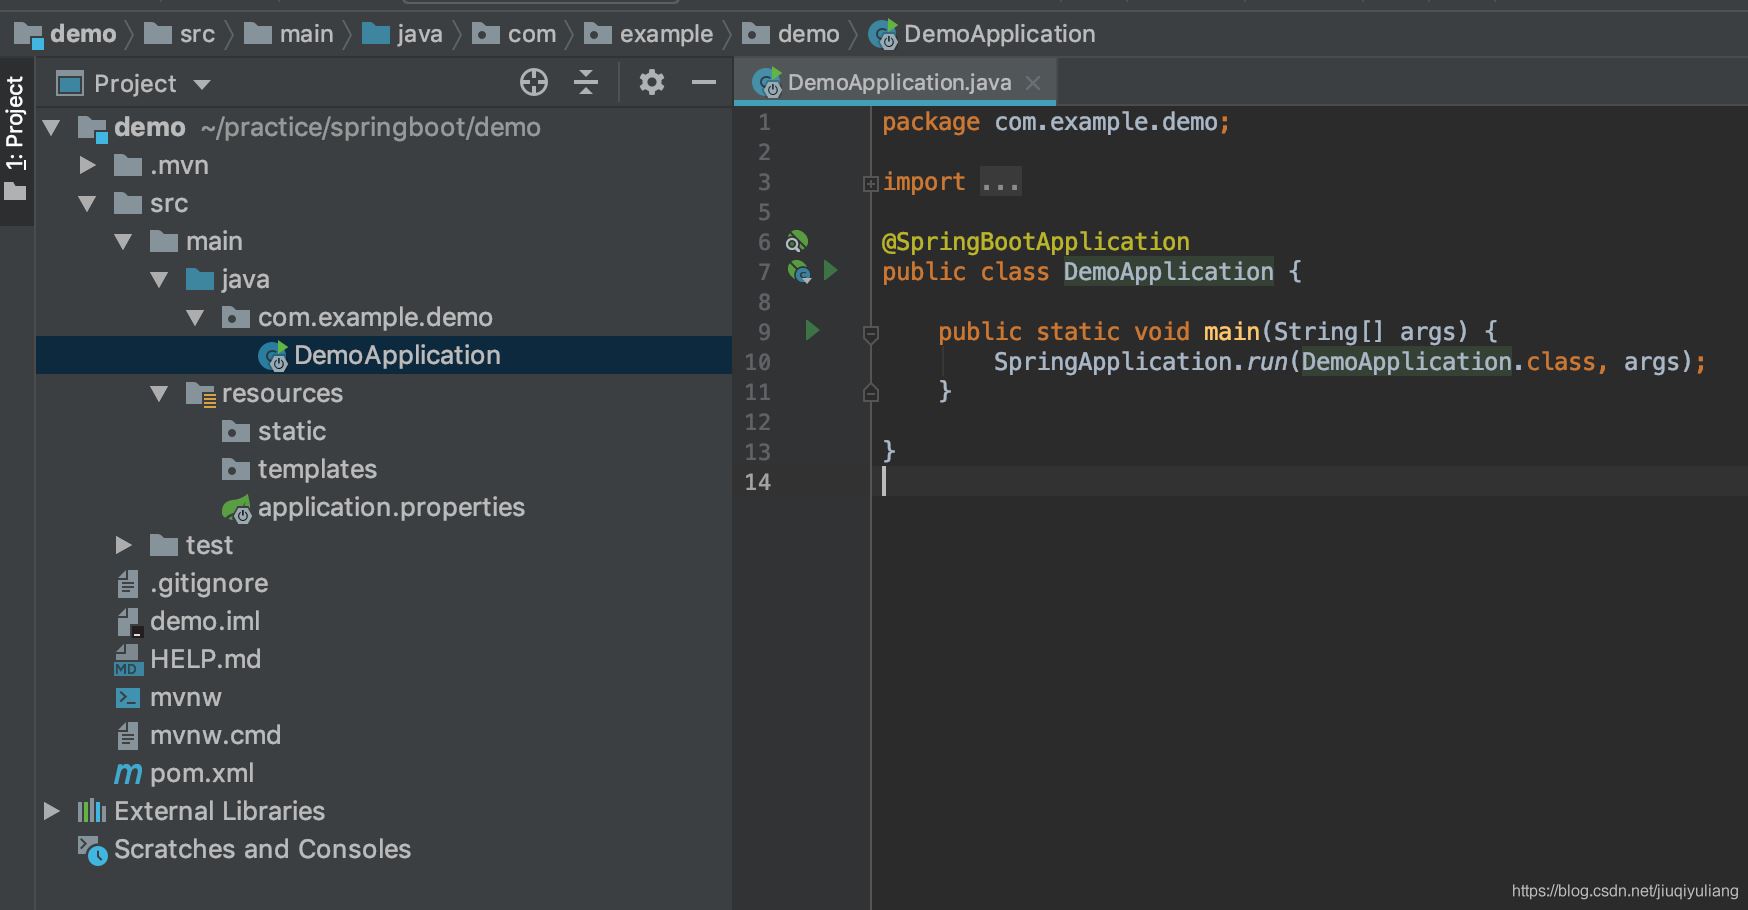Expand the .mvn folder
This screenshot has width=1748, height=910.
tap(87, 165)
